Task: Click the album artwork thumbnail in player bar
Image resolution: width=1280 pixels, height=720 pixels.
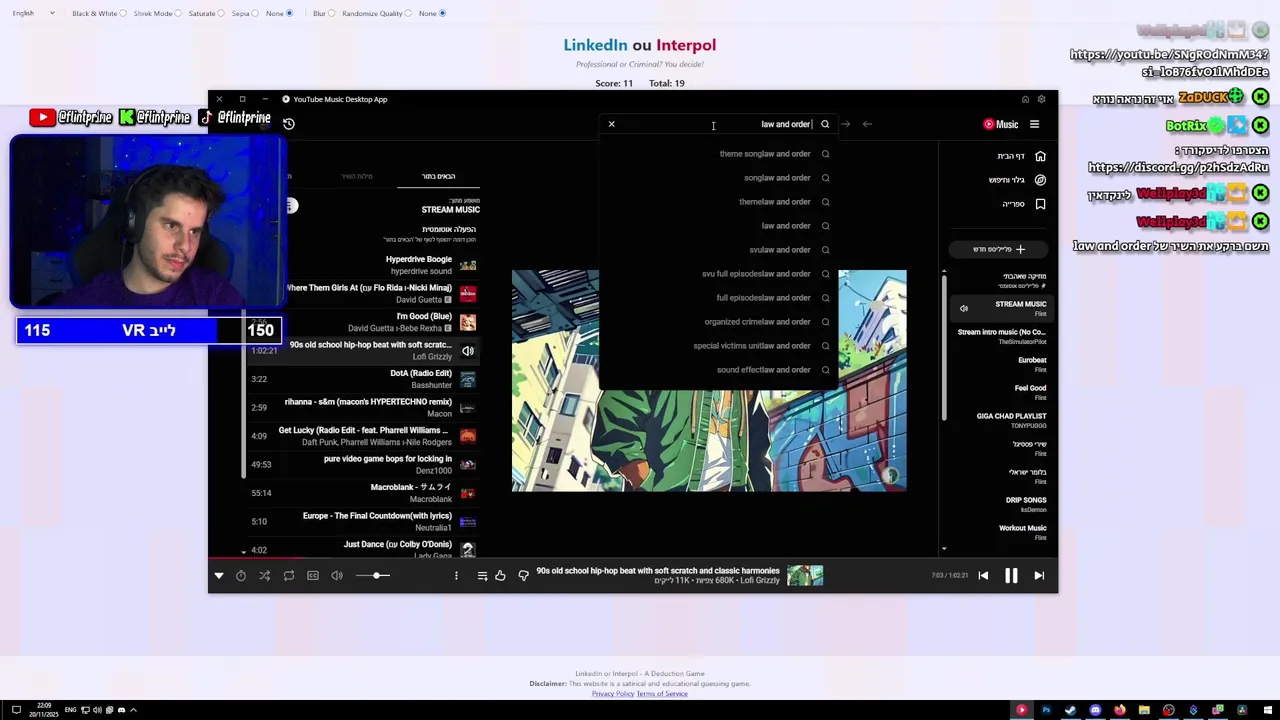Action: (805, 576)
